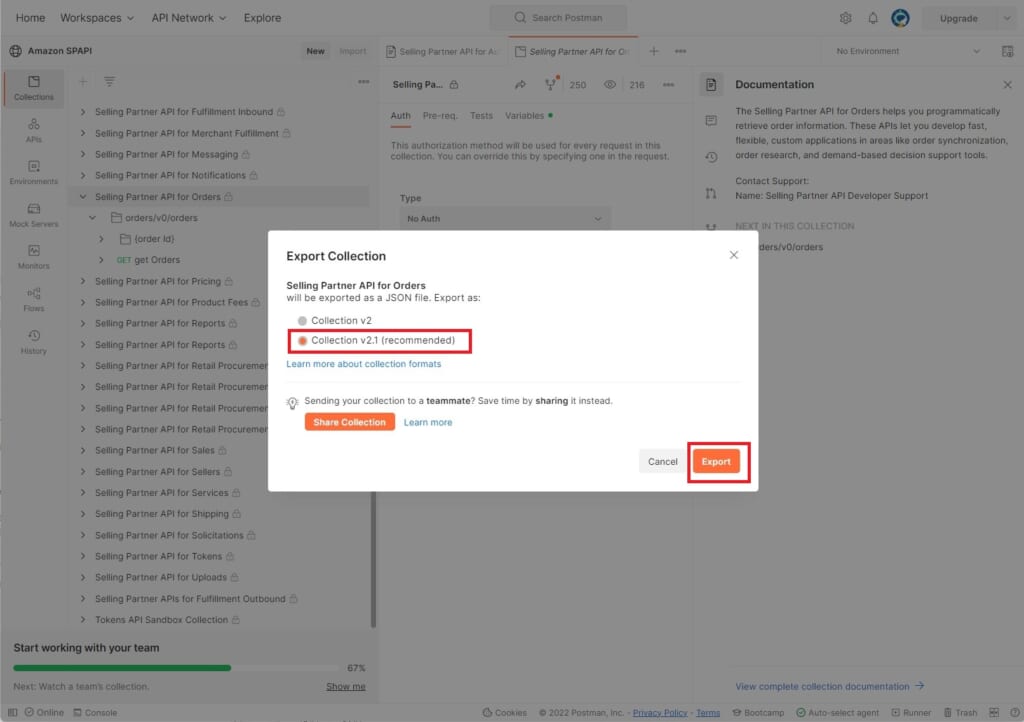The height and width of the screenshot is (722, 1024).
Task: Click Cancel in the Export Collection dialog
Action: pyautogui.click(x=662, y=462)
